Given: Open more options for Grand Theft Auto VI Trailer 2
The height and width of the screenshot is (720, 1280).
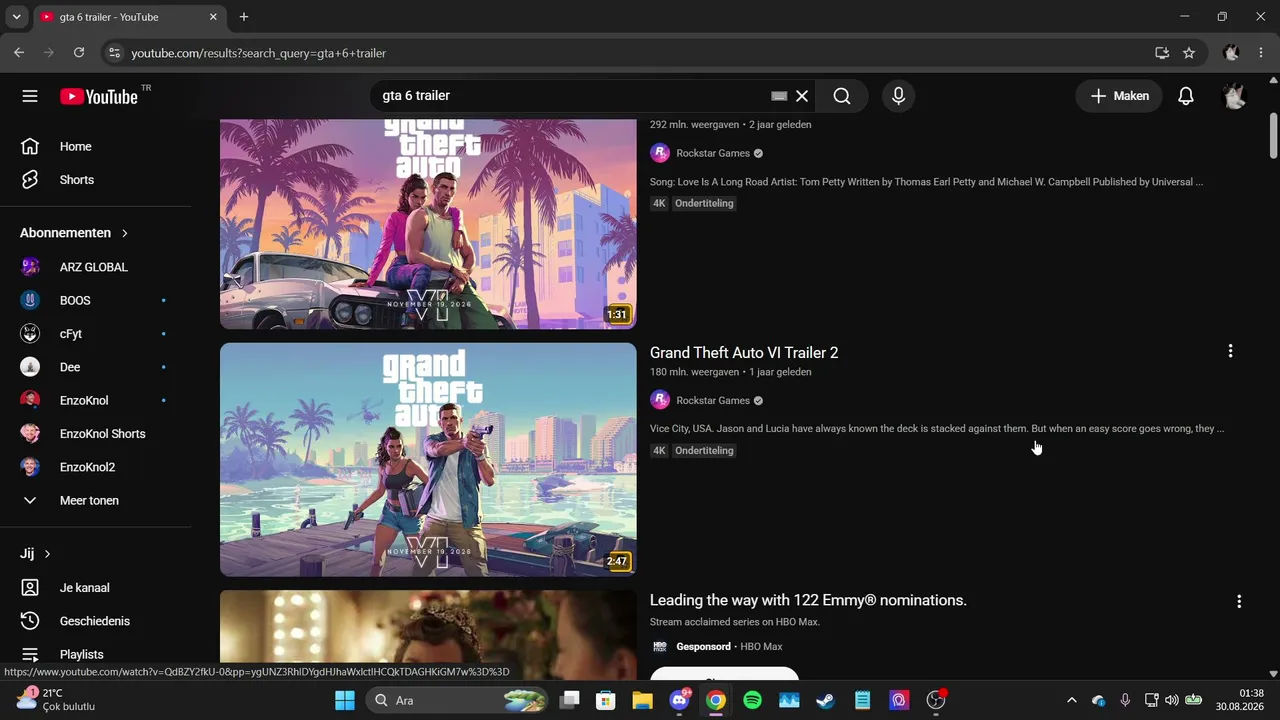Looking at the screenshot, I should [1230, 351].
